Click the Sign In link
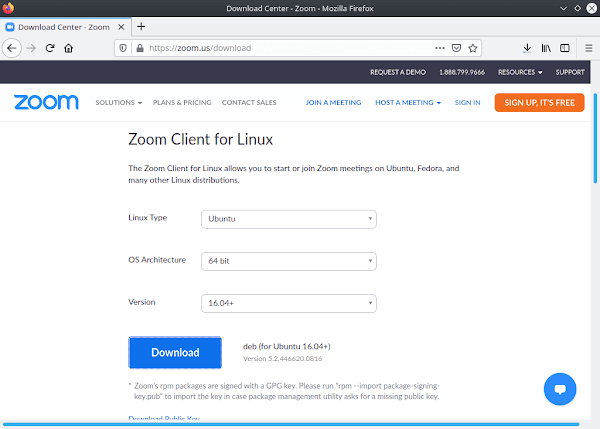The image size is (600, 429). pyautogui.click(x=468, y=103)
